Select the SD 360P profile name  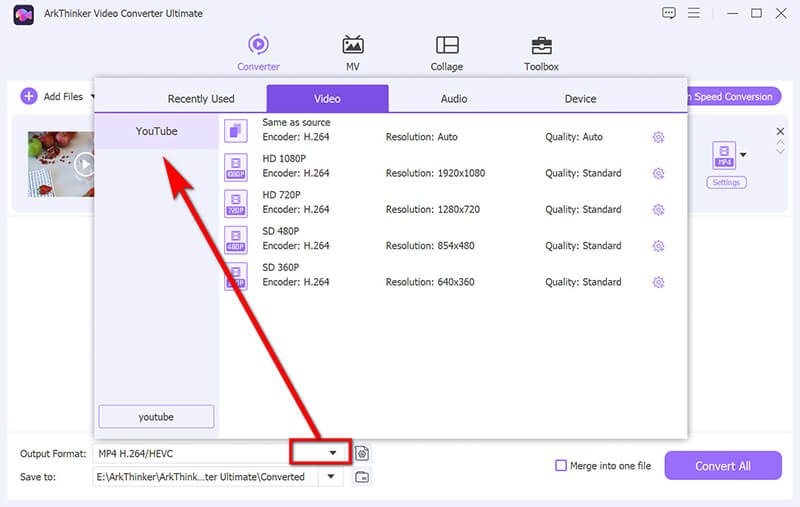[280, 267]
